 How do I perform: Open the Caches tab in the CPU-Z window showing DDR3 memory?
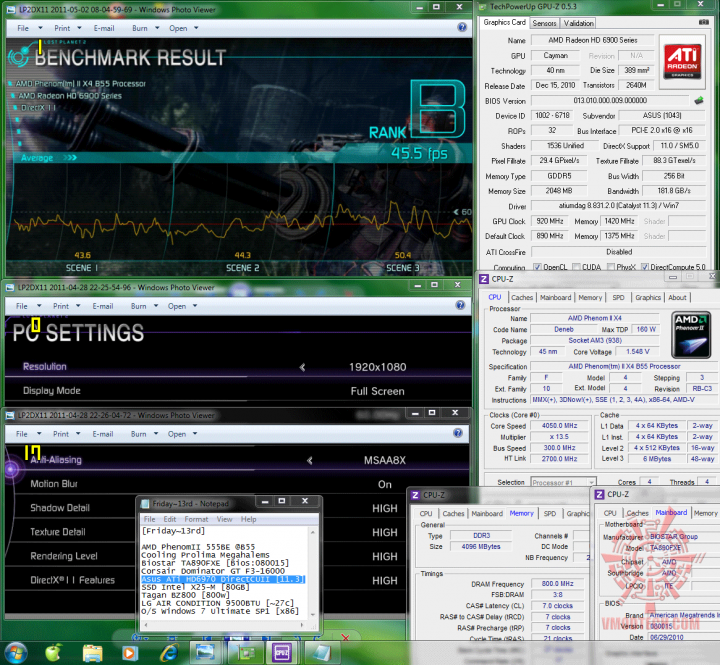click(453, 513)
